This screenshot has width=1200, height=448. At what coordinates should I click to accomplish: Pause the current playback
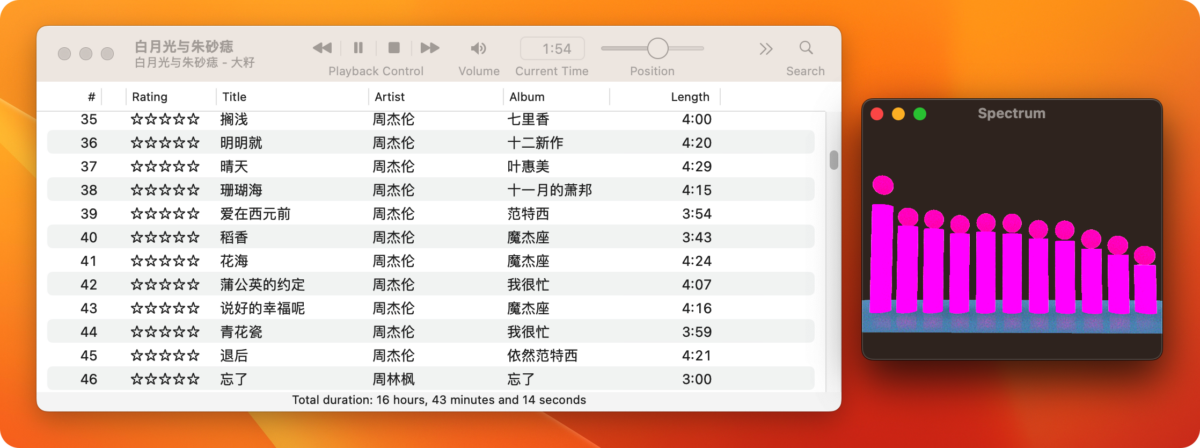358,48
